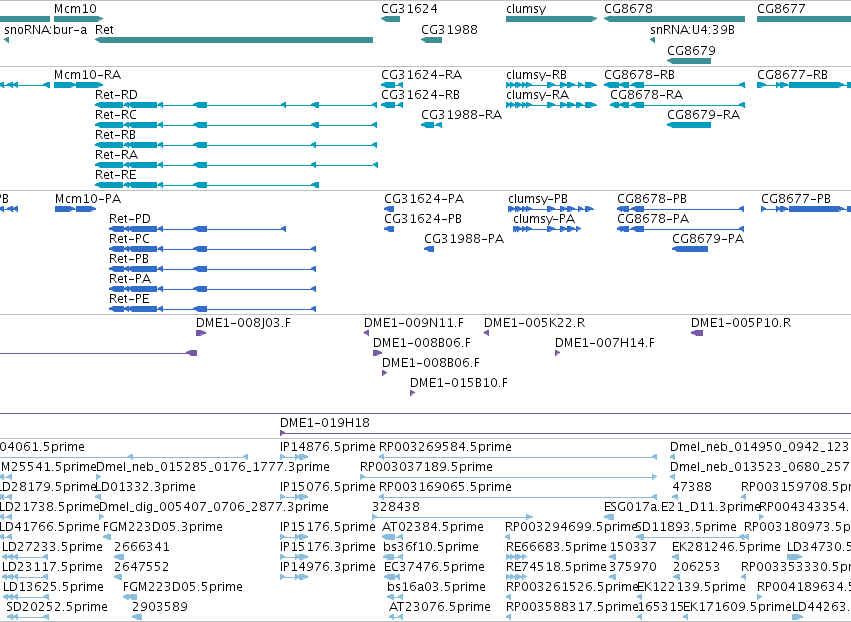Screen dimensions: 851x622
Task: Click the Ret-PC protein label
Action: tap(129, 239)
